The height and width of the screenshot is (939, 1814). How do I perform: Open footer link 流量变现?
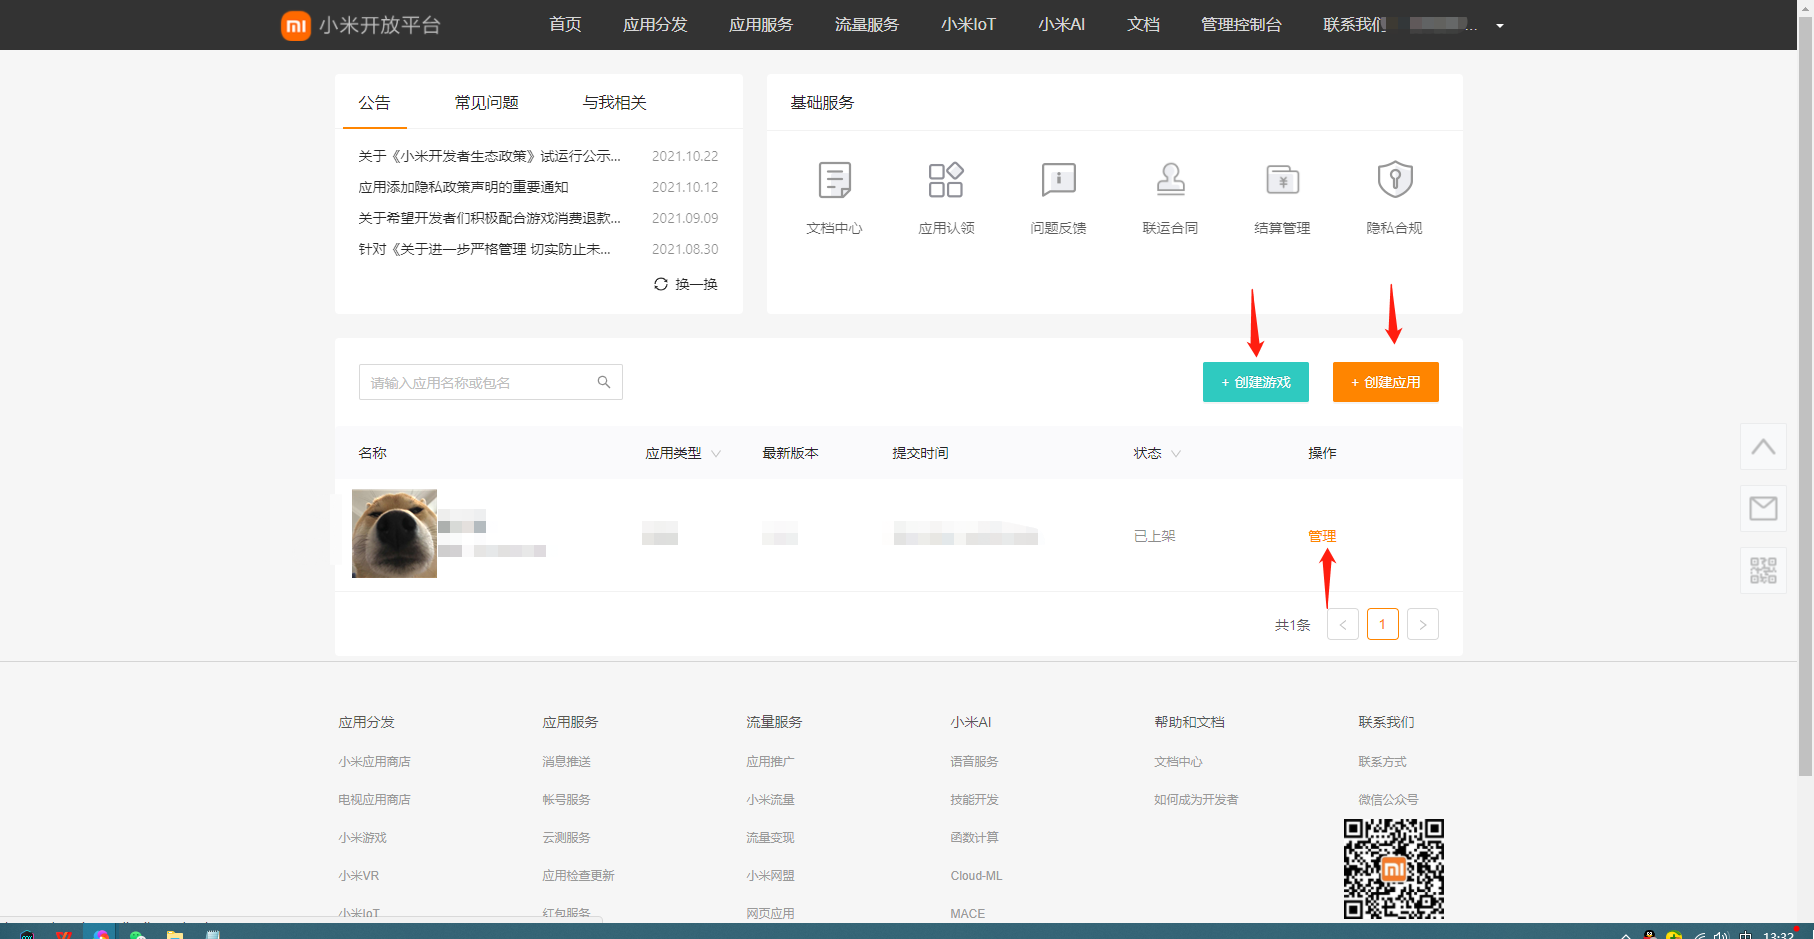point(770,838)
